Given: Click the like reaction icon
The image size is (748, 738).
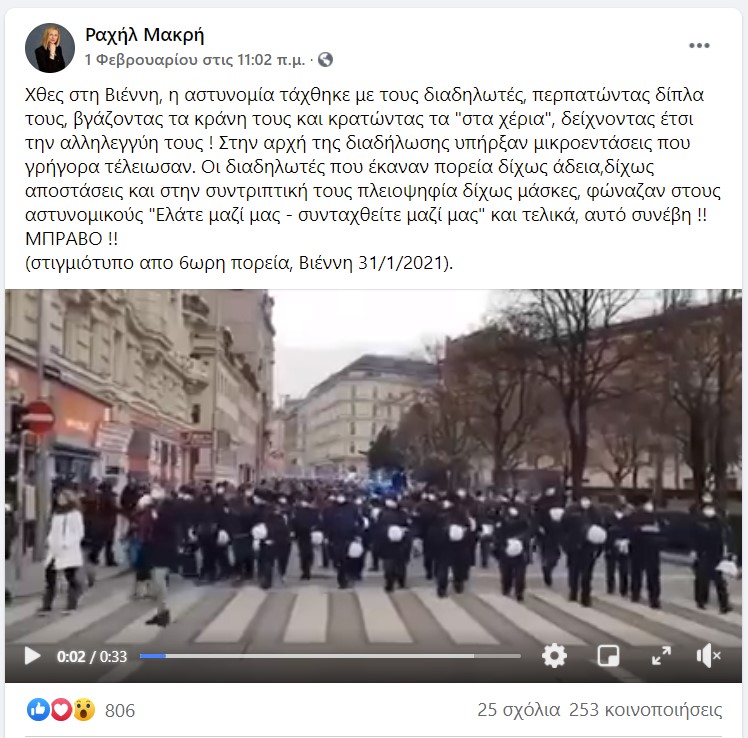Looking at the screenshot, I should point(38,710).
